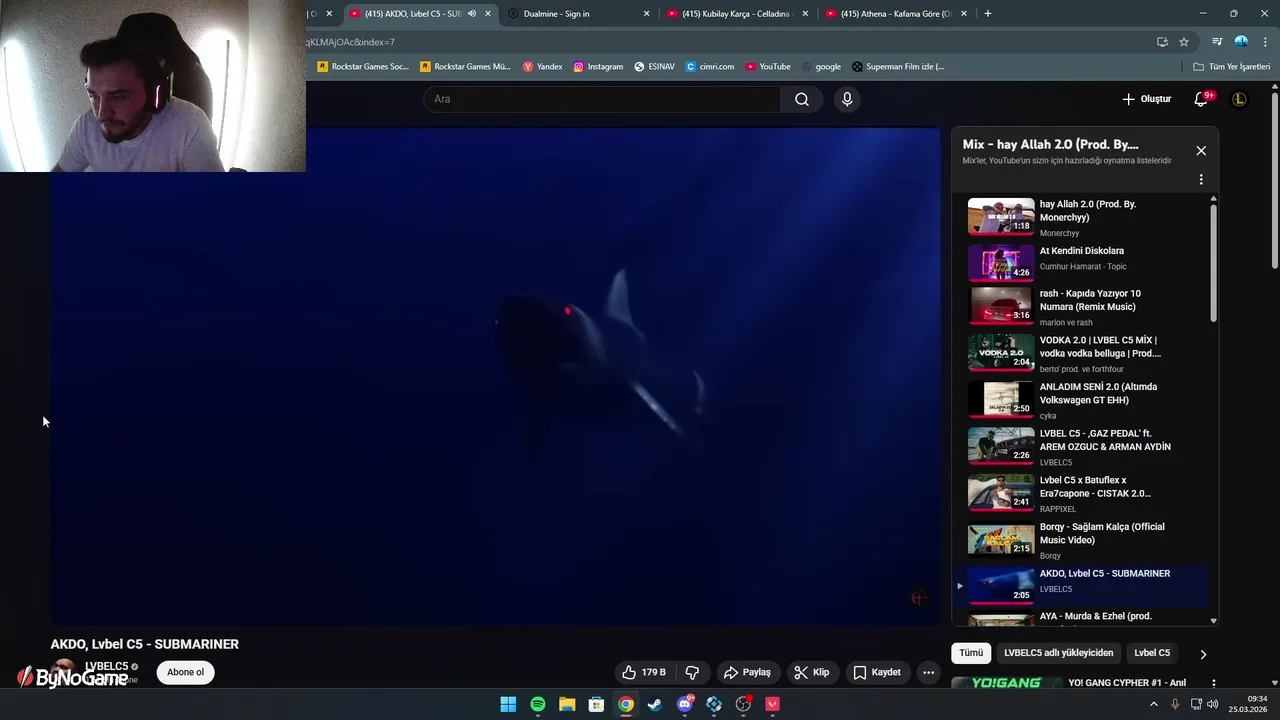Mute the AKDO tab's speaker icon
Viewport: 1280px width, 720px height.
[472, 14]
